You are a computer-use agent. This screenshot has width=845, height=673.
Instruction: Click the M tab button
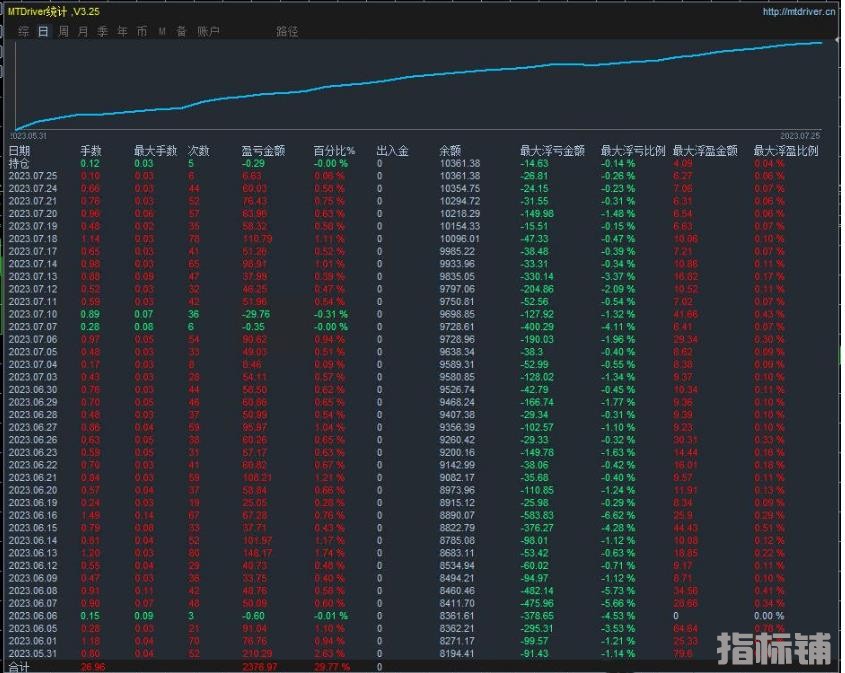point(162,31)
